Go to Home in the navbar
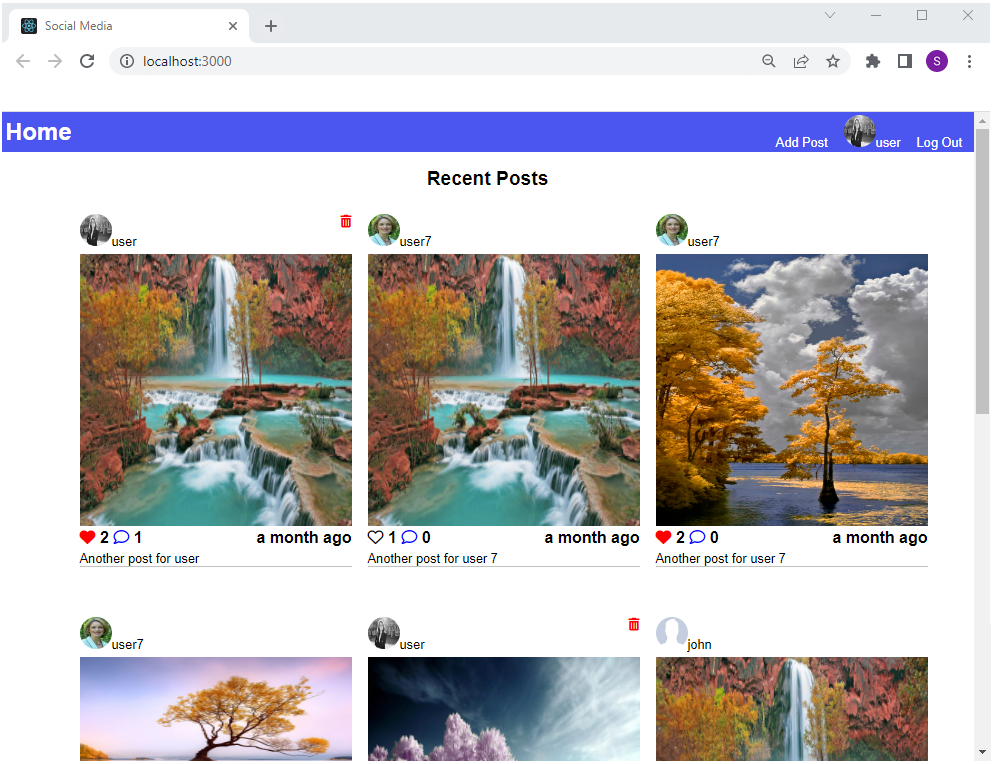 click(x=39, y=132)
